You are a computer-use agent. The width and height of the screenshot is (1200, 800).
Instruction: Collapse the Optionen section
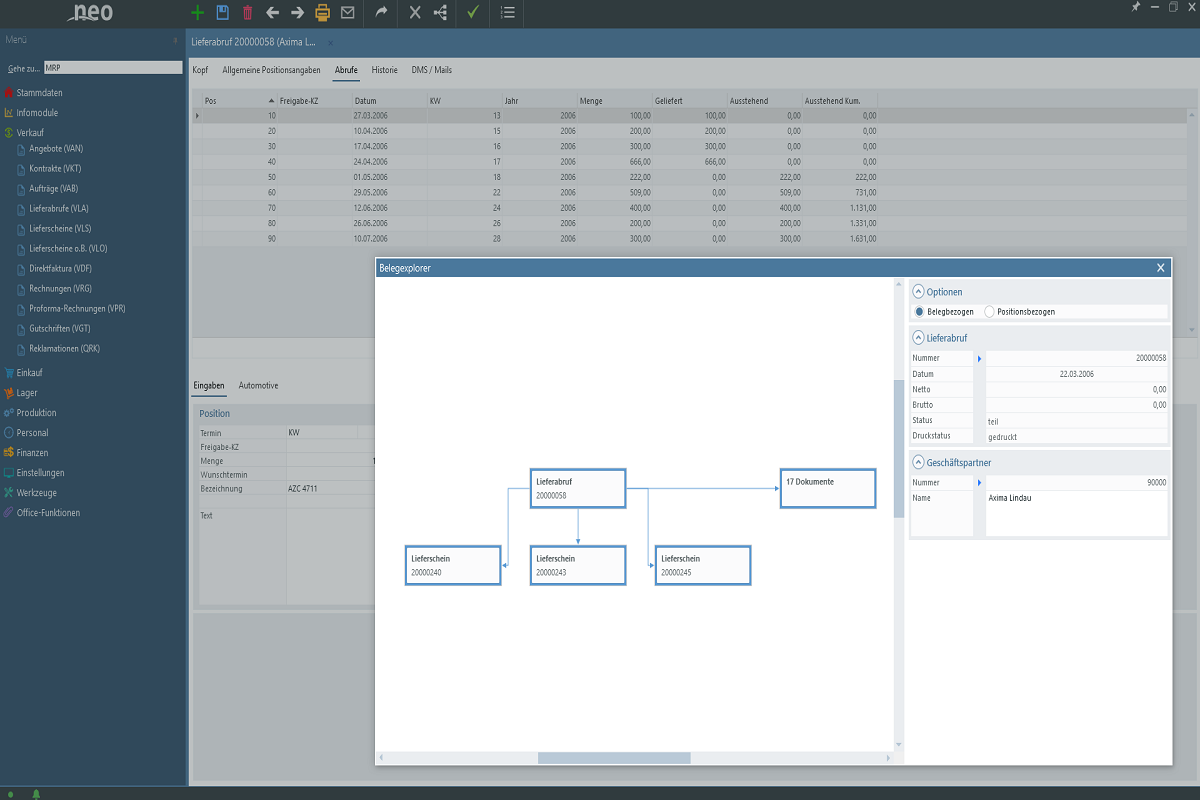[918, 292]
